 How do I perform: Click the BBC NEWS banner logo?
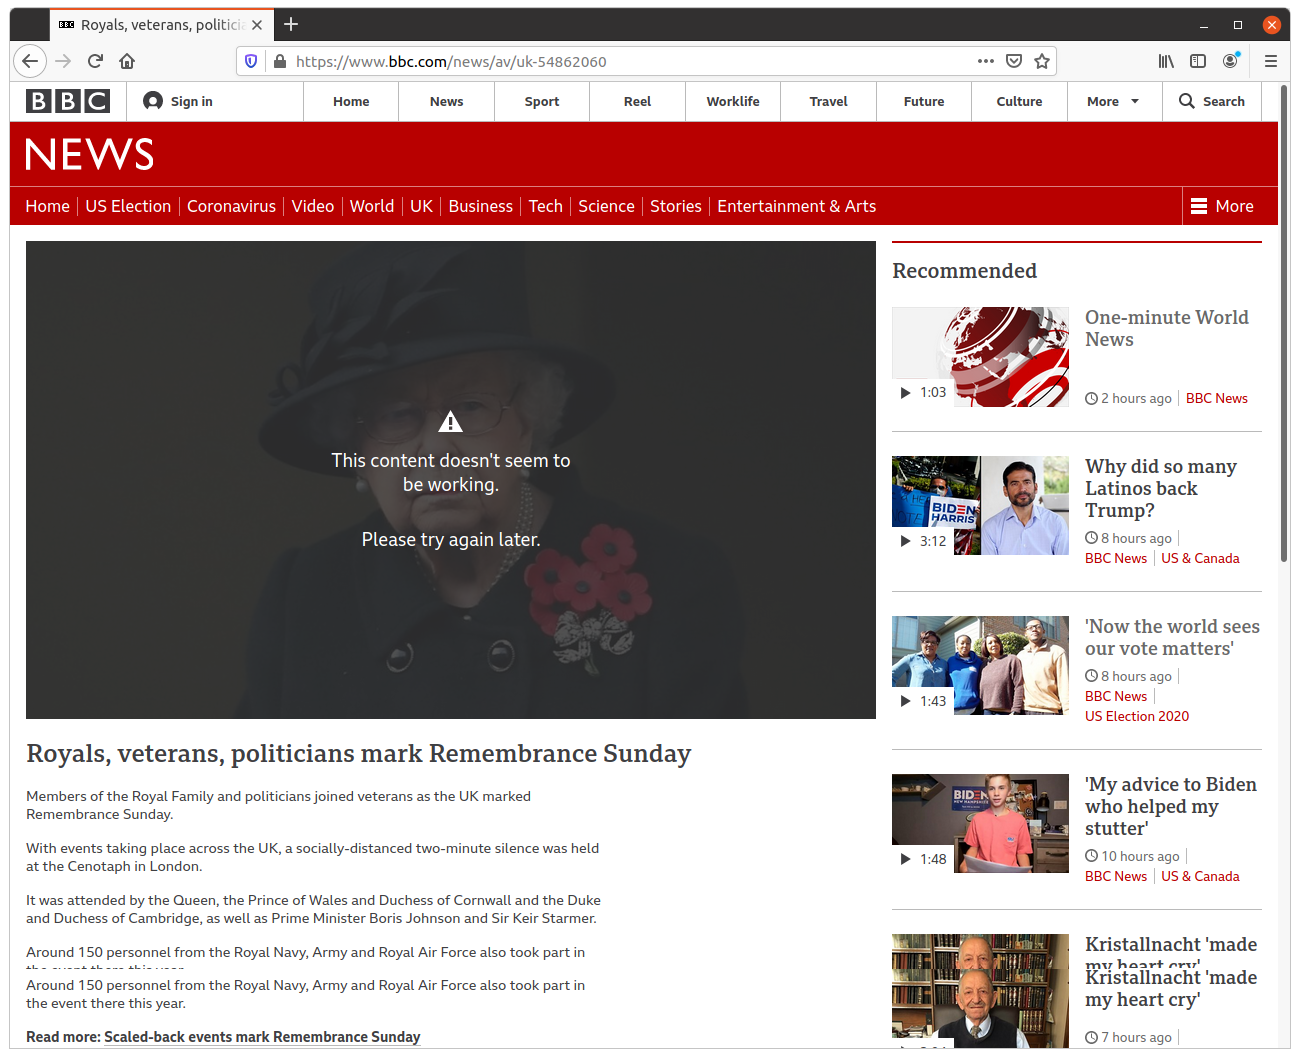(x=90, y=155)
